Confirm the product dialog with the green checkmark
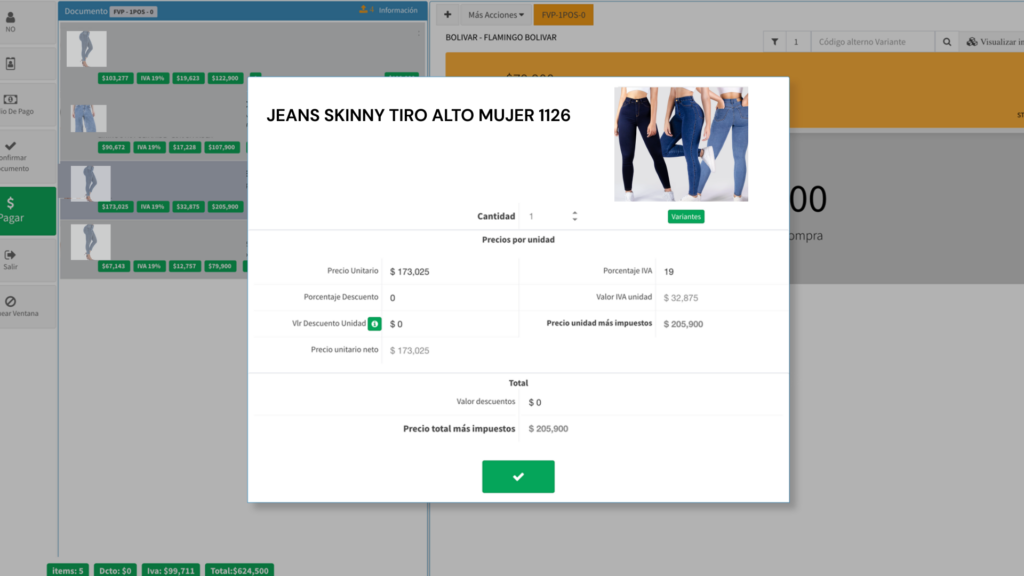This screenshot has height=576, width=1024. [518, 477]
